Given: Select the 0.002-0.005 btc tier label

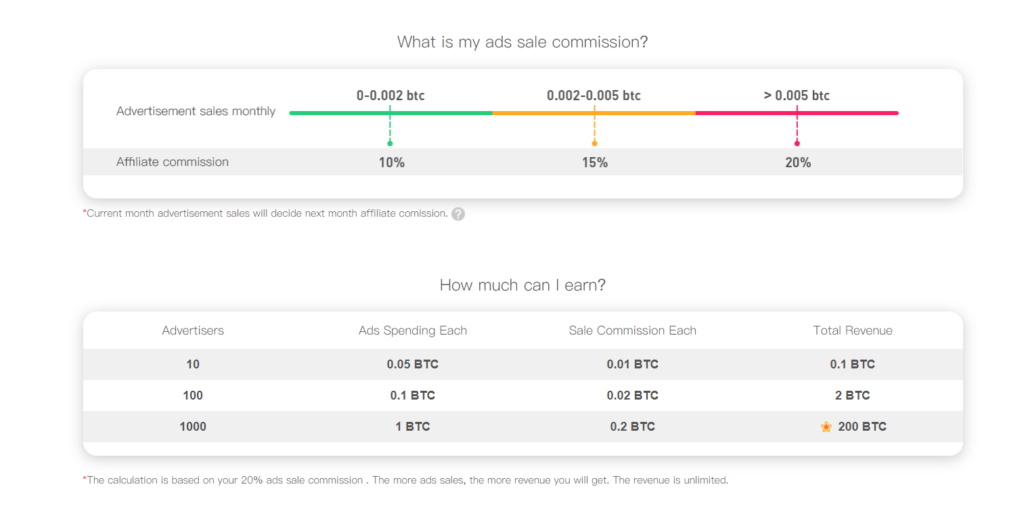Looking at the screenshot, I should (594, 96).
